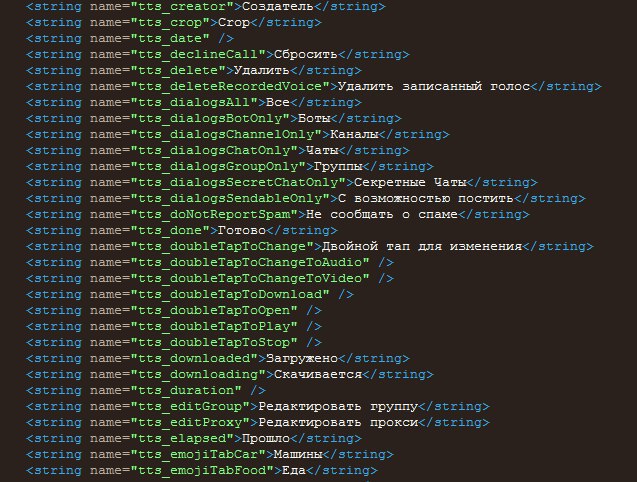This screenshot has height=482, width=637.
Task: Click the name "tts_doubleTapToChangeToAudio"
Action: click(250, 263)
